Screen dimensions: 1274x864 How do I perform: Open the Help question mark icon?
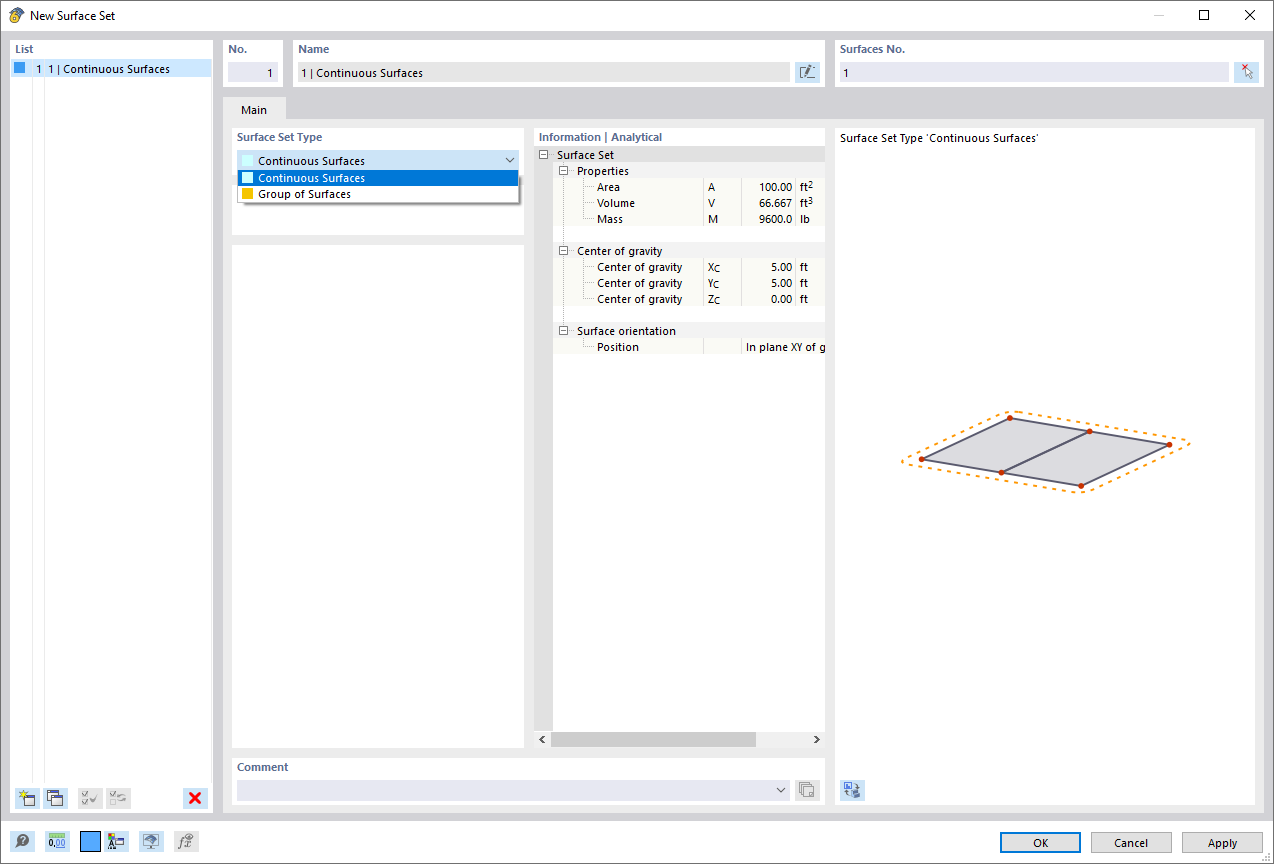pyautogui.click(x=22, y=841)
